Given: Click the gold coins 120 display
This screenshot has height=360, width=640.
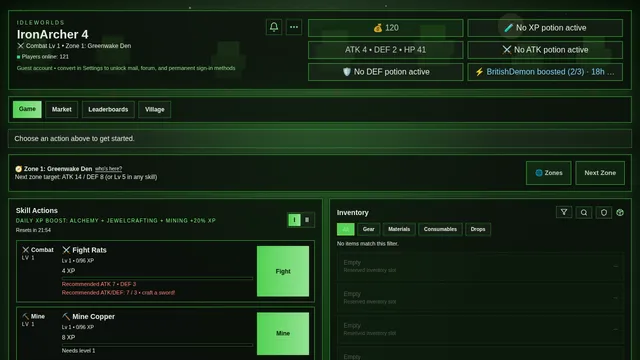Looking at the screenshot, I should 386,28.
